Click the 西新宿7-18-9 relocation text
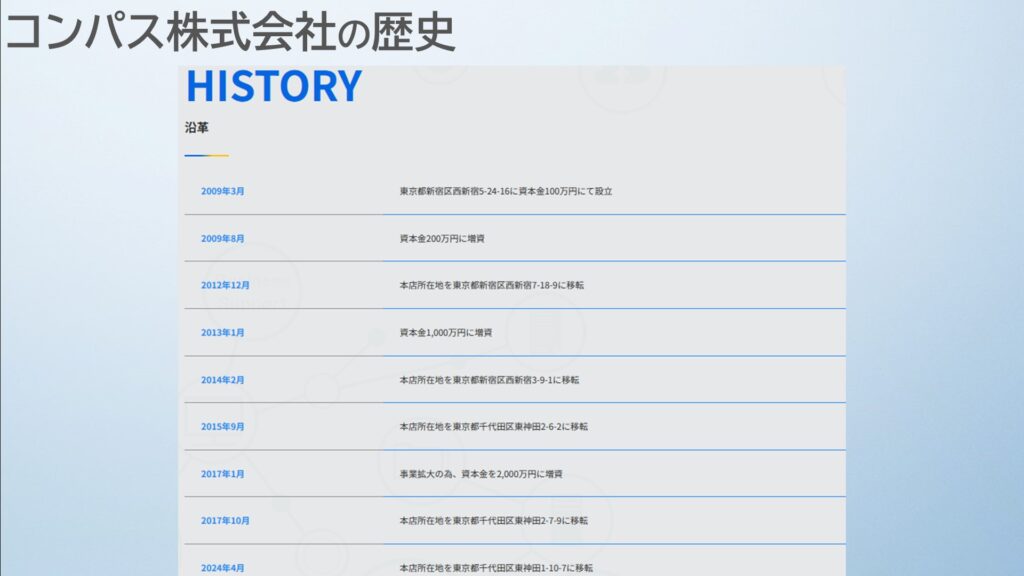The height and width of the screenshot is (576, 1024). coord(491,285)
